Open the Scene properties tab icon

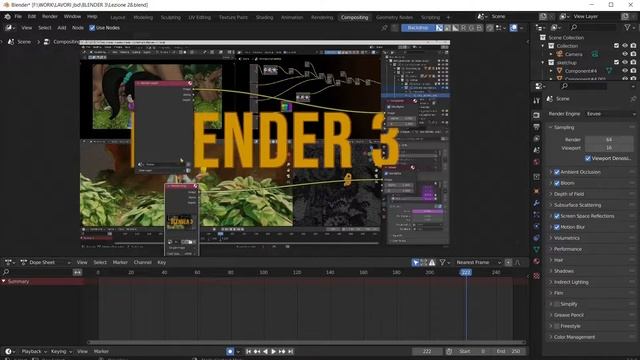537,150
